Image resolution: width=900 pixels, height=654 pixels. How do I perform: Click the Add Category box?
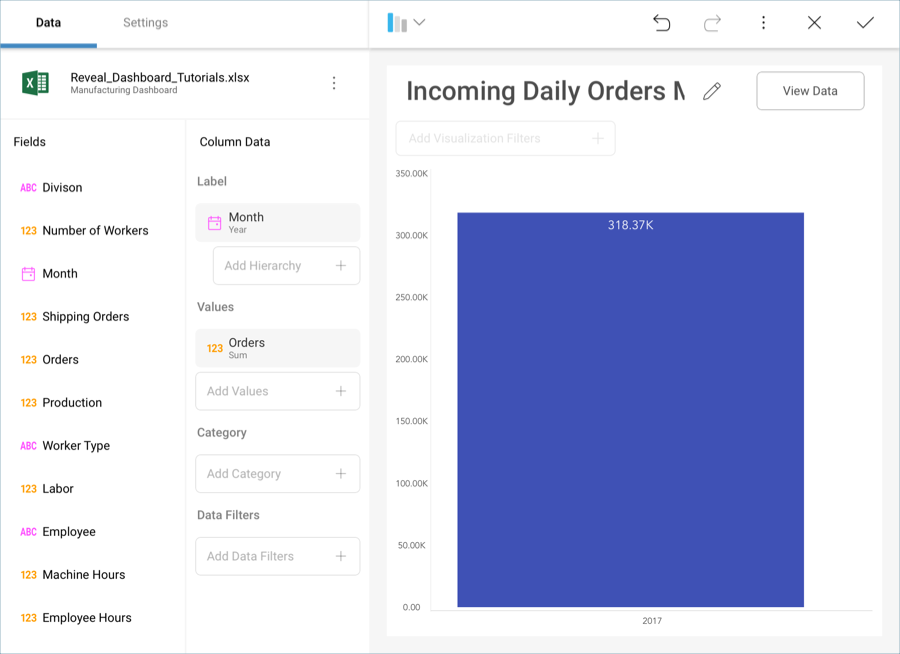[277, 474]
